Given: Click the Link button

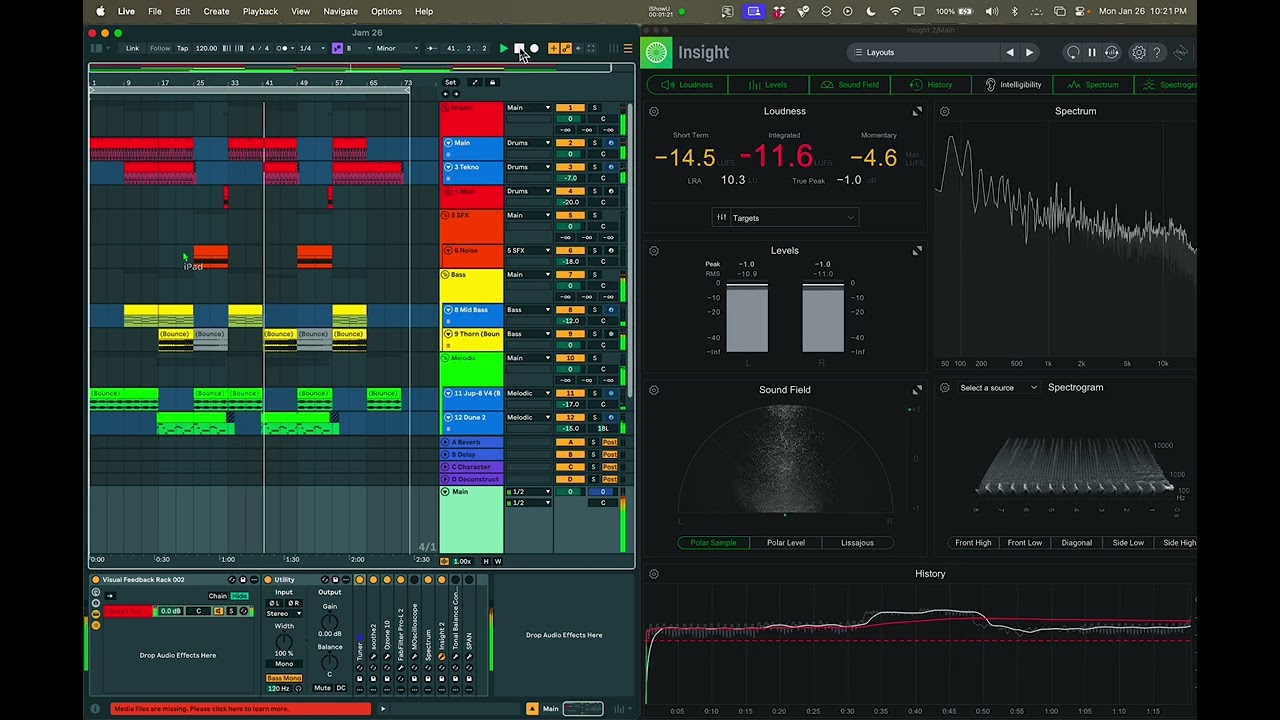Looking at the screenshot, I should click(132, 48).
